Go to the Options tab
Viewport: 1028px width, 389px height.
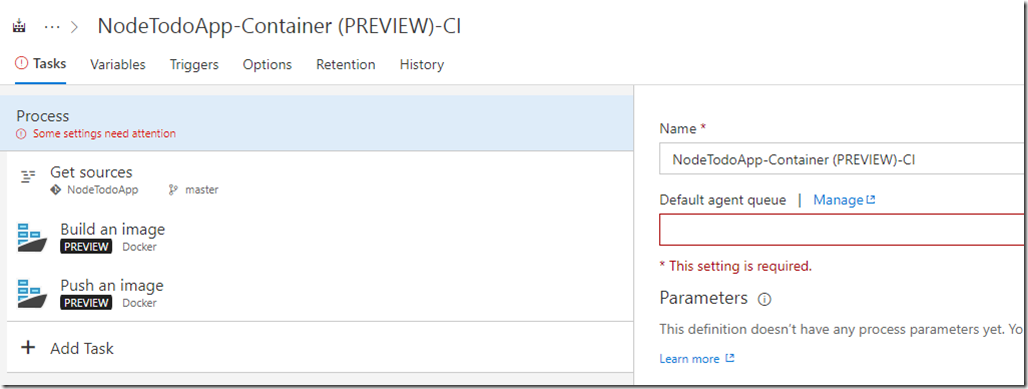pyautogui.click(x=267, y=64)
